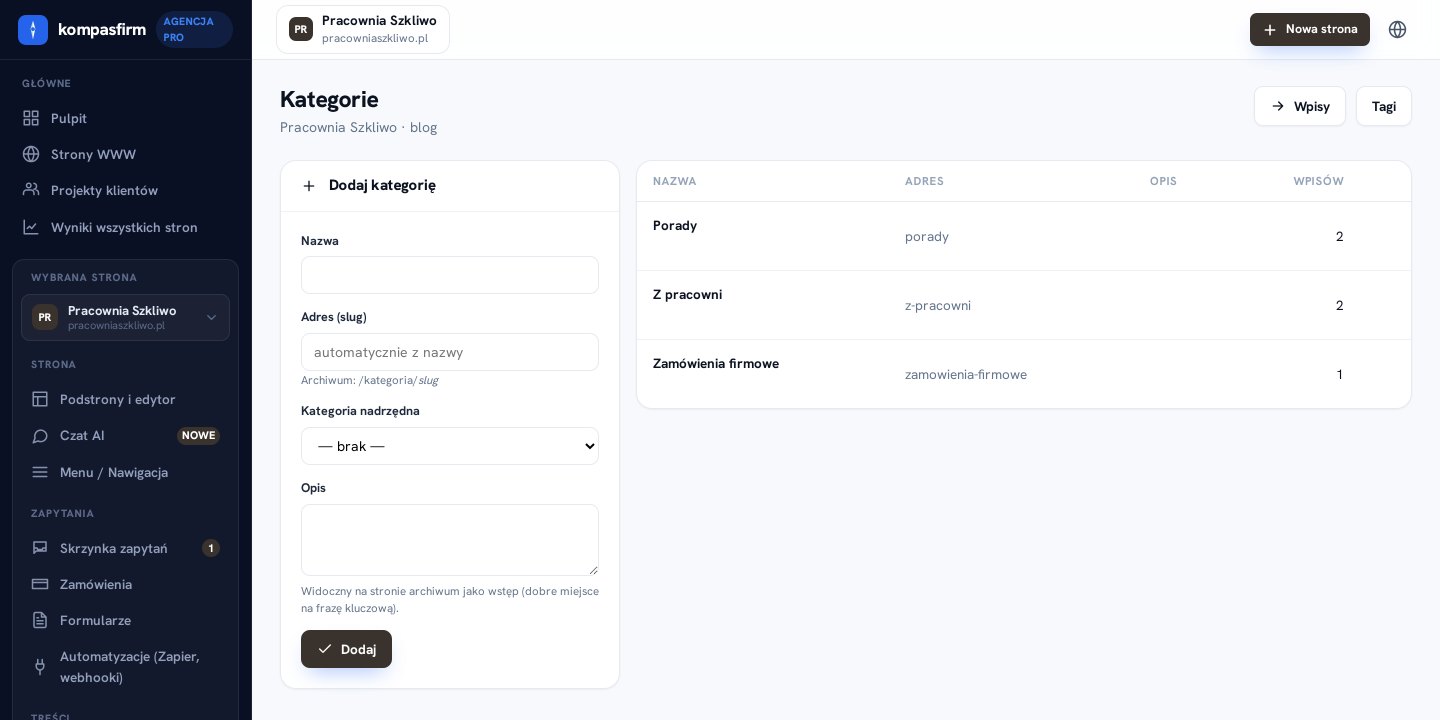1440x720 pixels.
Task: Click the Formularze document icon
Action: pos(40,620)
